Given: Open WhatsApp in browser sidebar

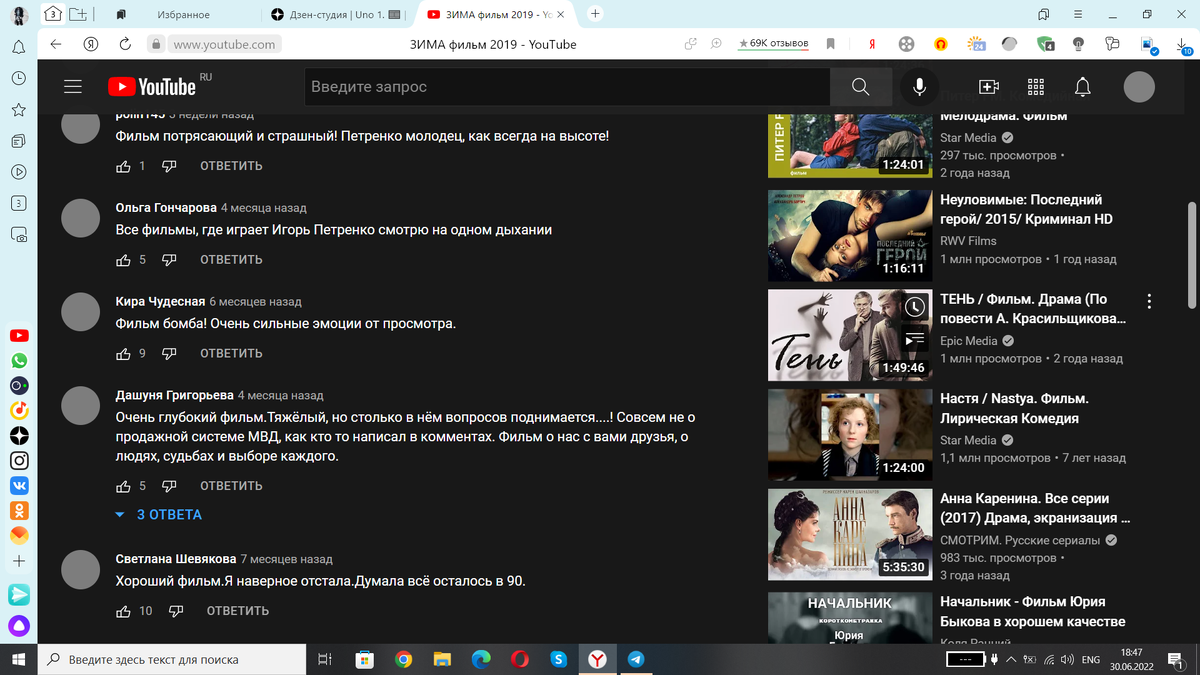Looking at the screenshot, I should [x=19, y=361].
